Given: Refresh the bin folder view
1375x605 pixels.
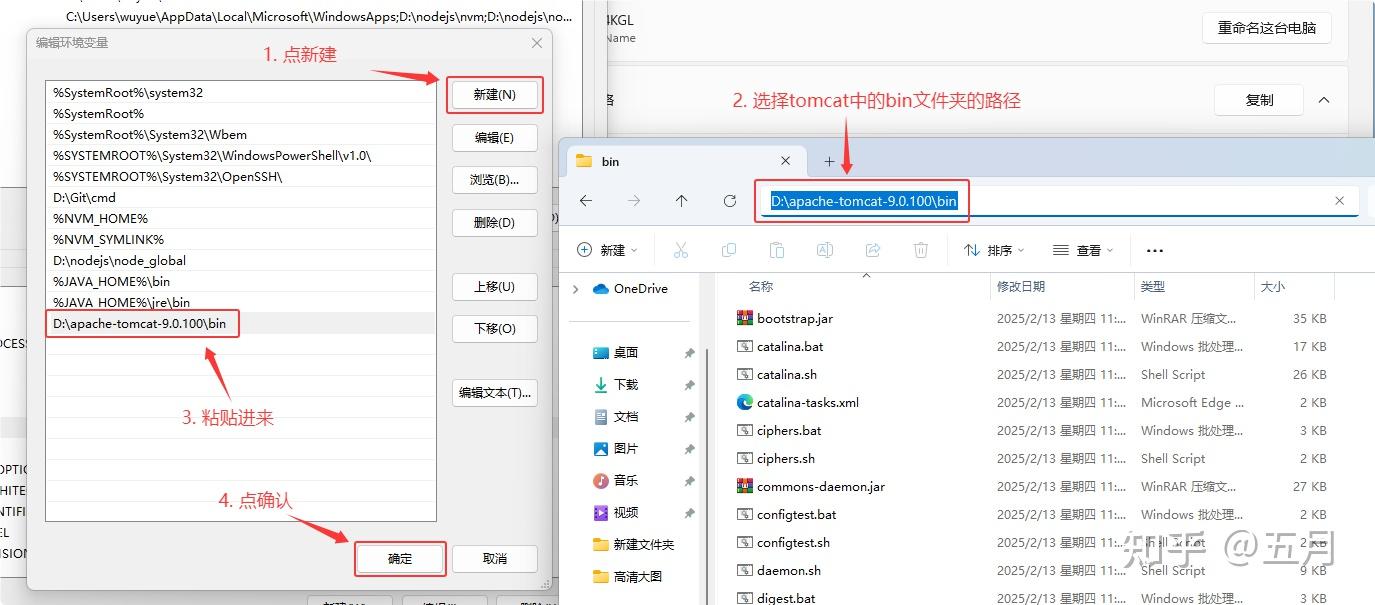Looking at the screenshot, I should click(729, 200).
